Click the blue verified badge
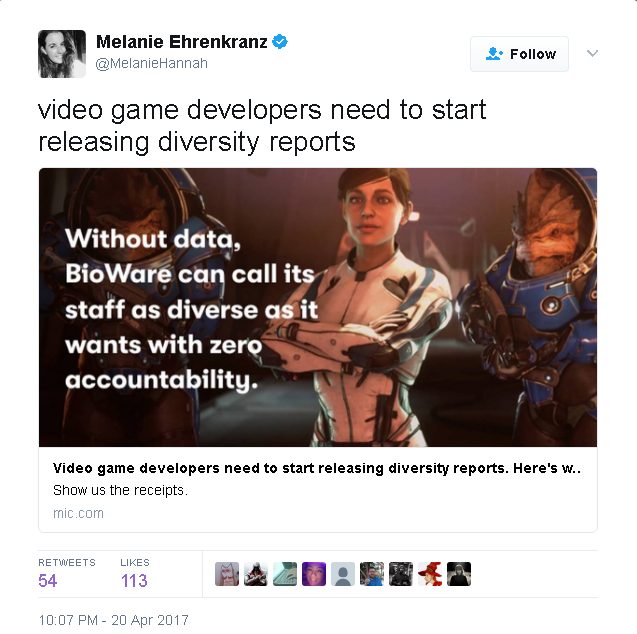 280,42
